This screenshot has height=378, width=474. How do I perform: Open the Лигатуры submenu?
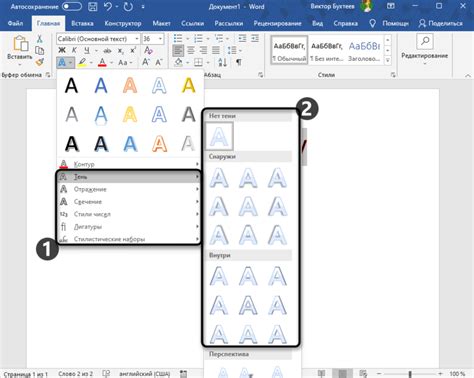click(x=129, y=227)
